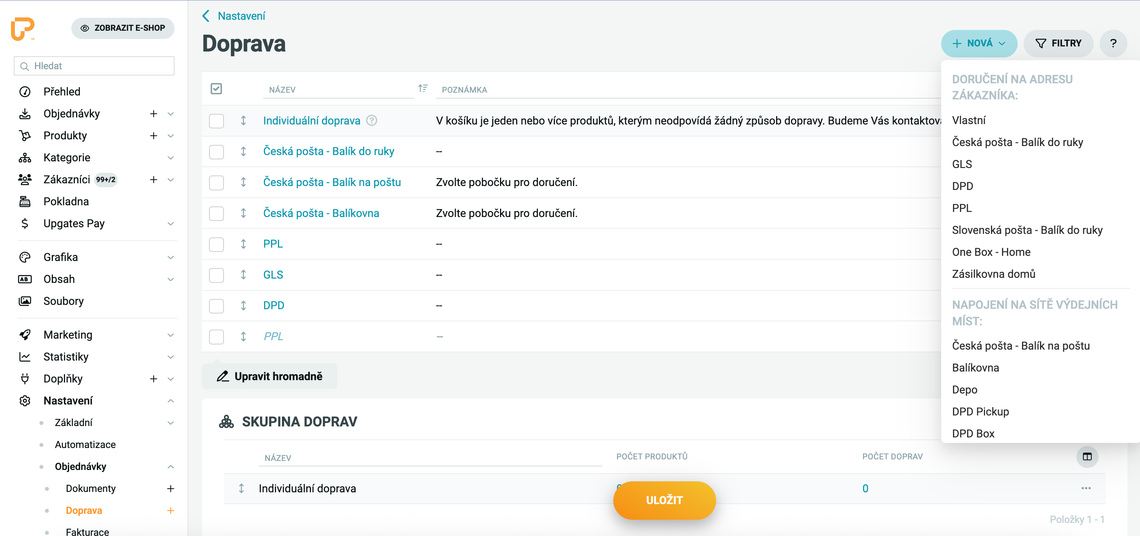Open column settings icon in Skupina doprav
Screen dimensions: 1140x536
[1086, 457]
